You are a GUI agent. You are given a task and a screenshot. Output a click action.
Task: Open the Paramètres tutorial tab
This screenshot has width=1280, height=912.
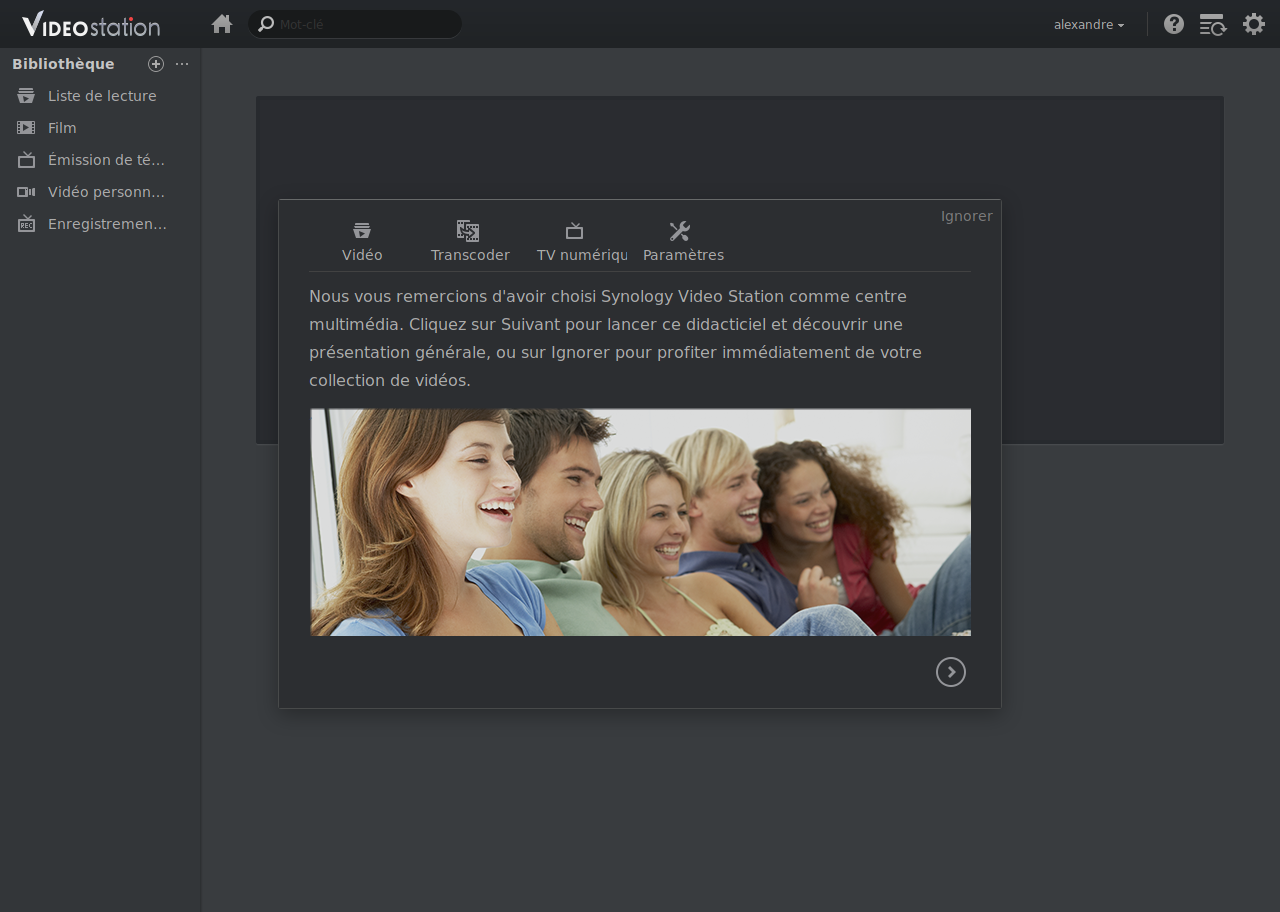(x=682, y=242)
